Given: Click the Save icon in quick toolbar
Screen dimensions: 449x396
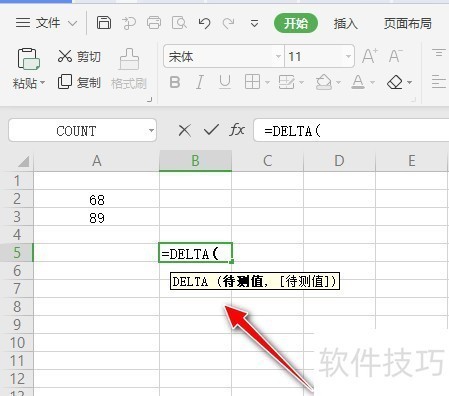Looking at the screenshot, I should [104, 23].
